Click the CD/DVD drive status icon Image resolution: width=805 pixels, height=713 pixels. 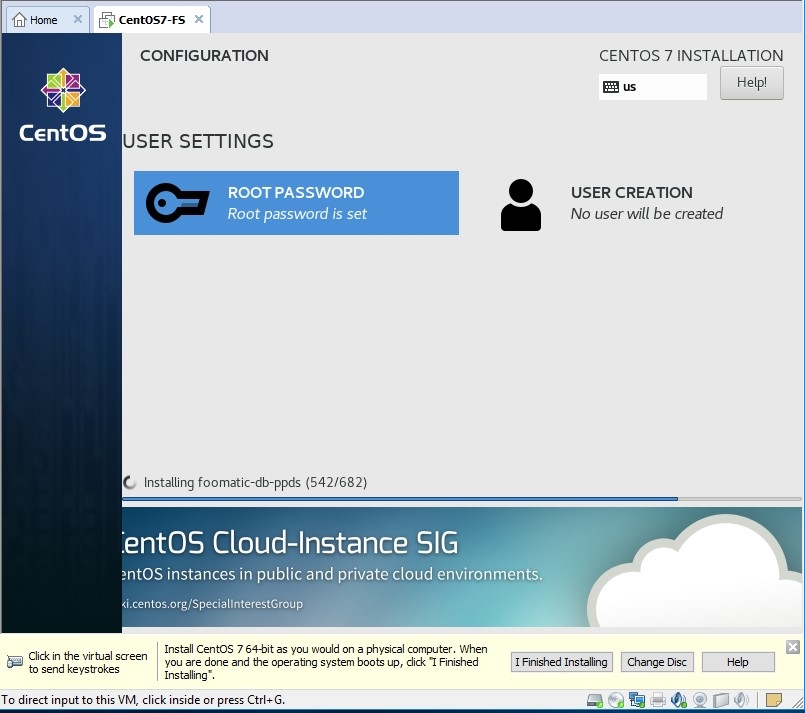coord(616,700)
